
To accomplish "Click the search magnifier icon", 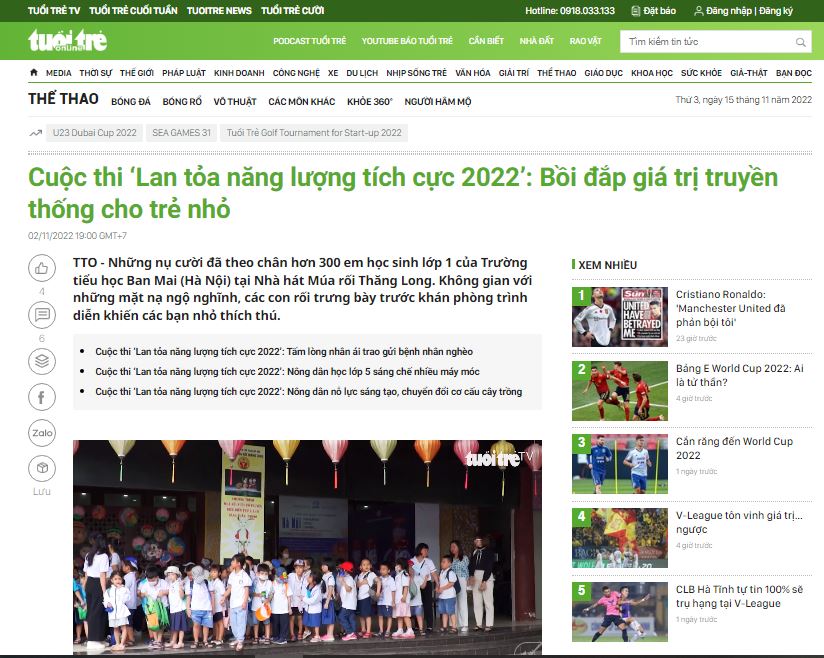I will [801, 42].
